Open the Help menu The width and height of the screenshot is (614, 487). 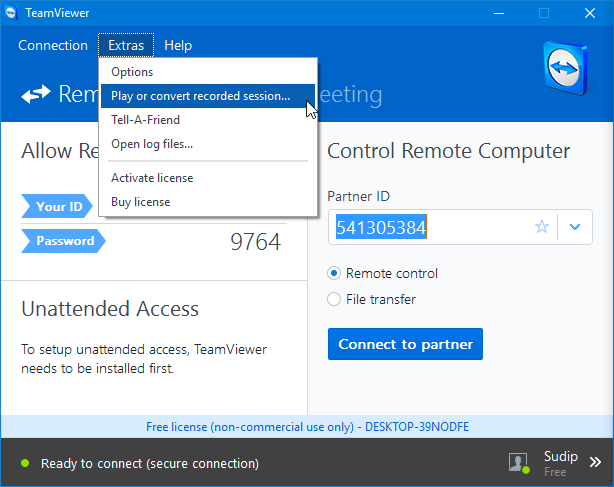coord(178,45)
